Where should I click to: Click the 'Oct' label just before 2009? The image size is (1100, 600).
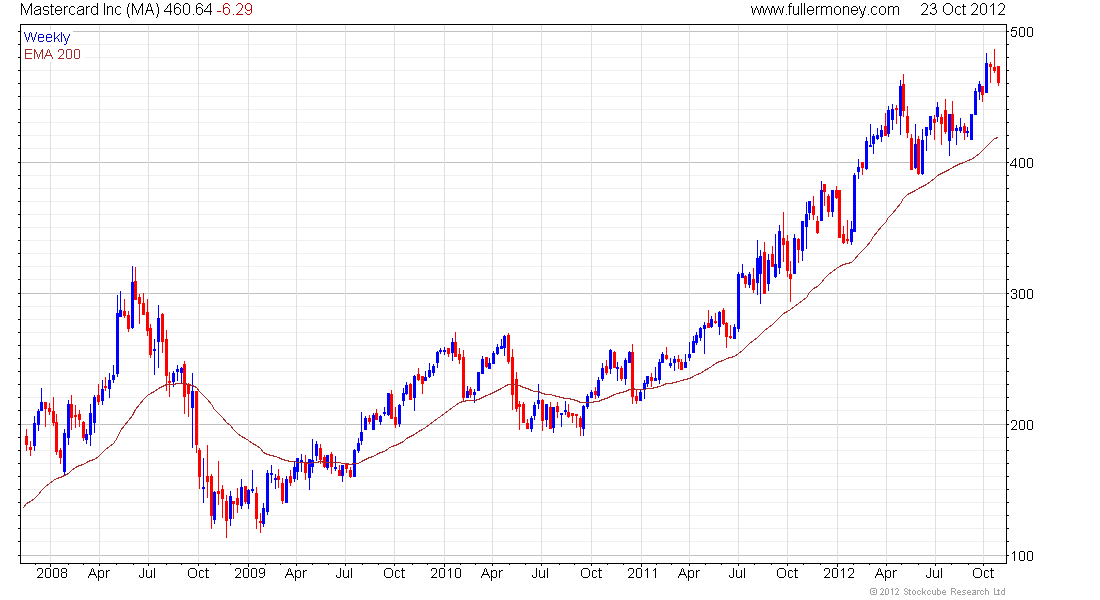pyautogui.click(x=198, y=573)
